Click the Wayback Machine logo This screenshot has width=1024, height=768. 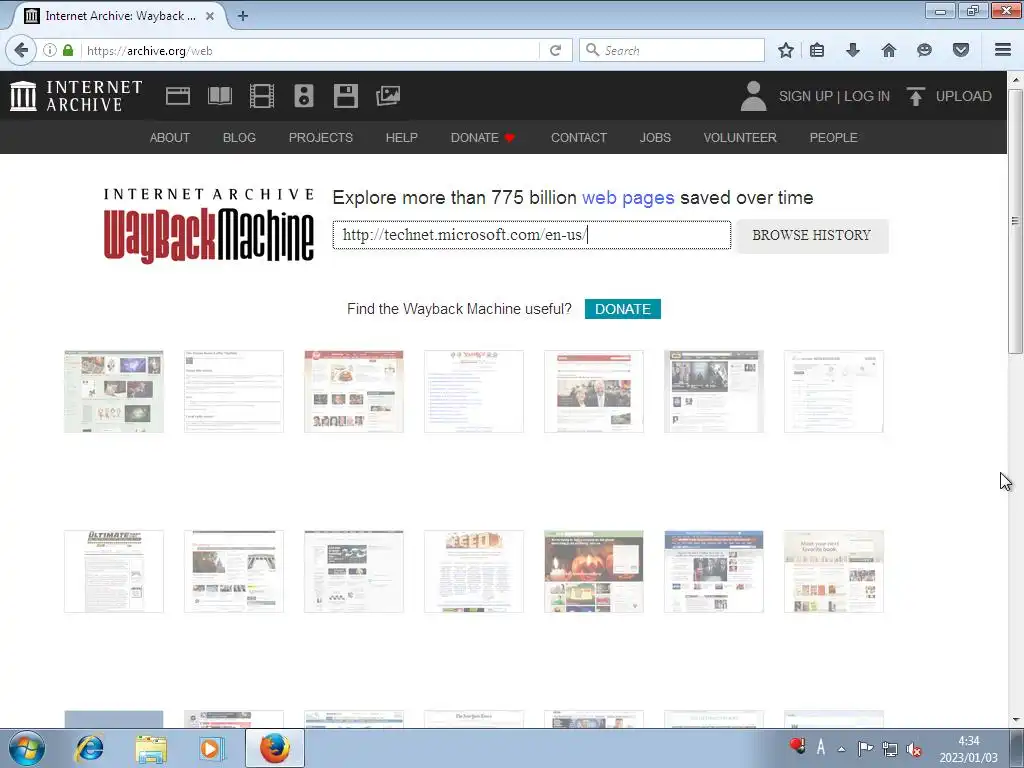click(209, 225)
